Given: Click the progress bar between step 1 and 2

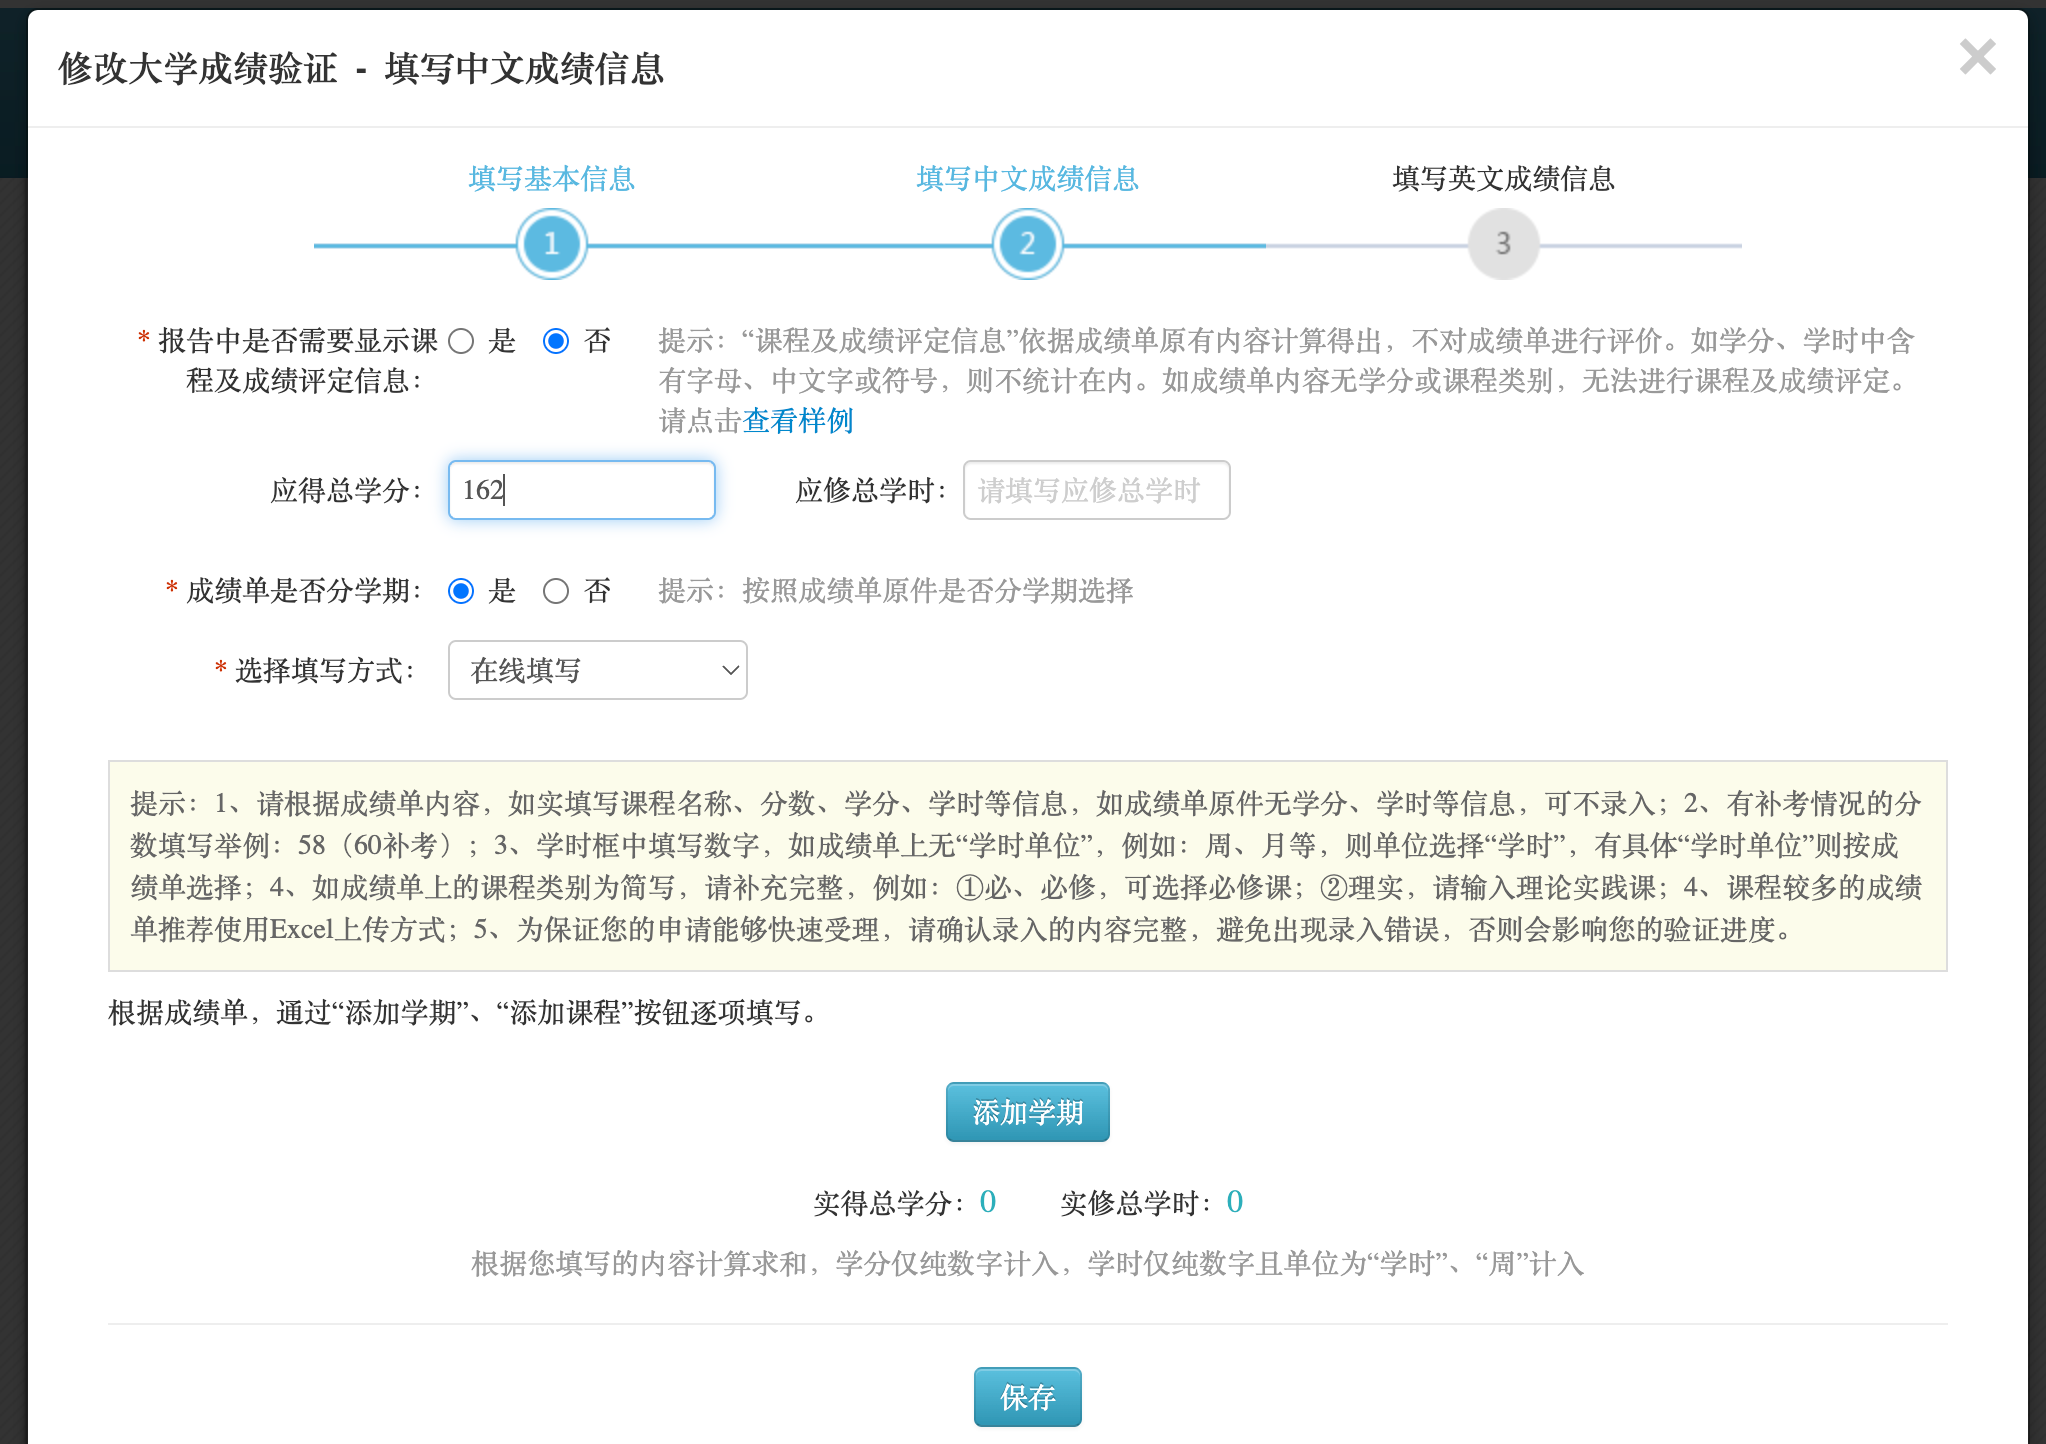Looking at the screenshot, I should click(790, 243).
